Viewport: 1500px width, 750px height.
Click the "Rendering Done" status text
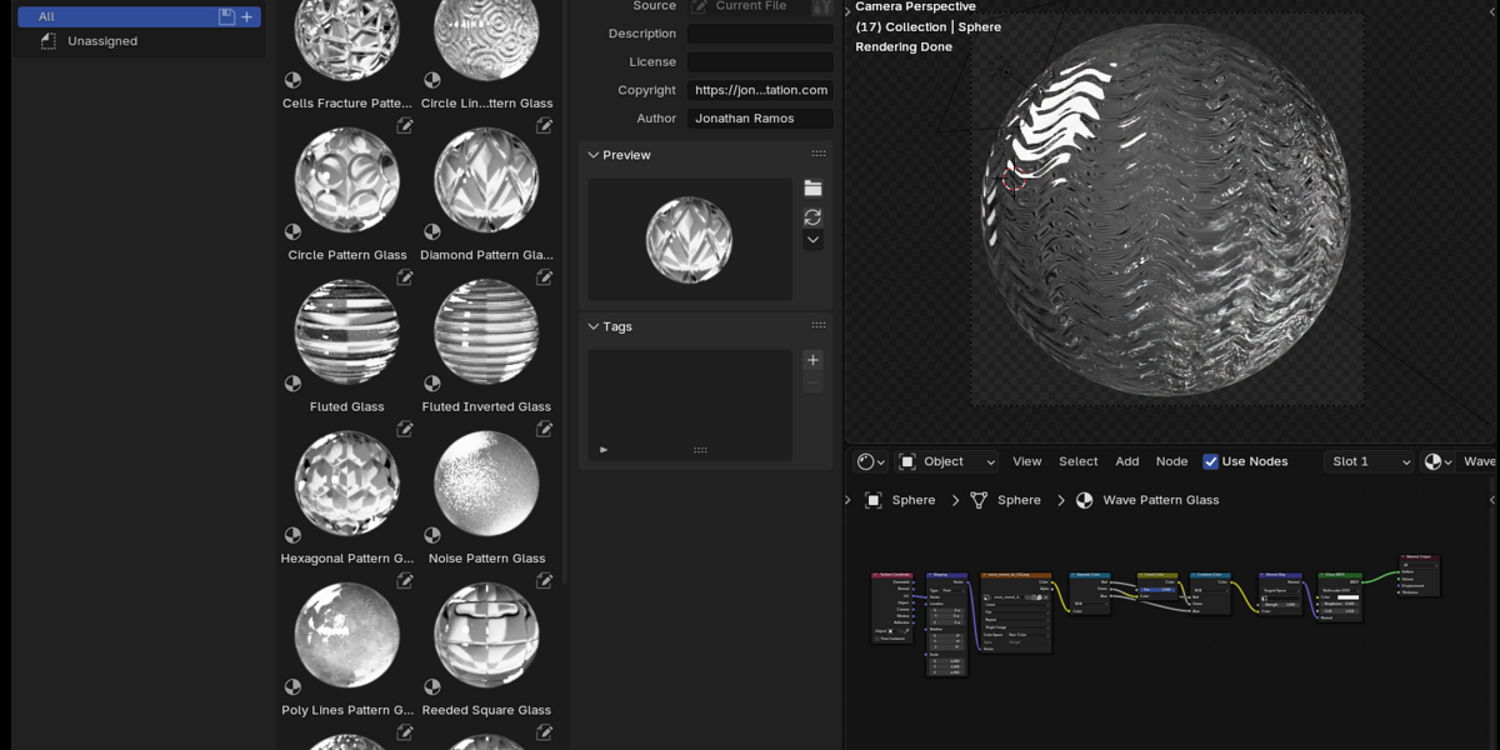click(904, 47)
